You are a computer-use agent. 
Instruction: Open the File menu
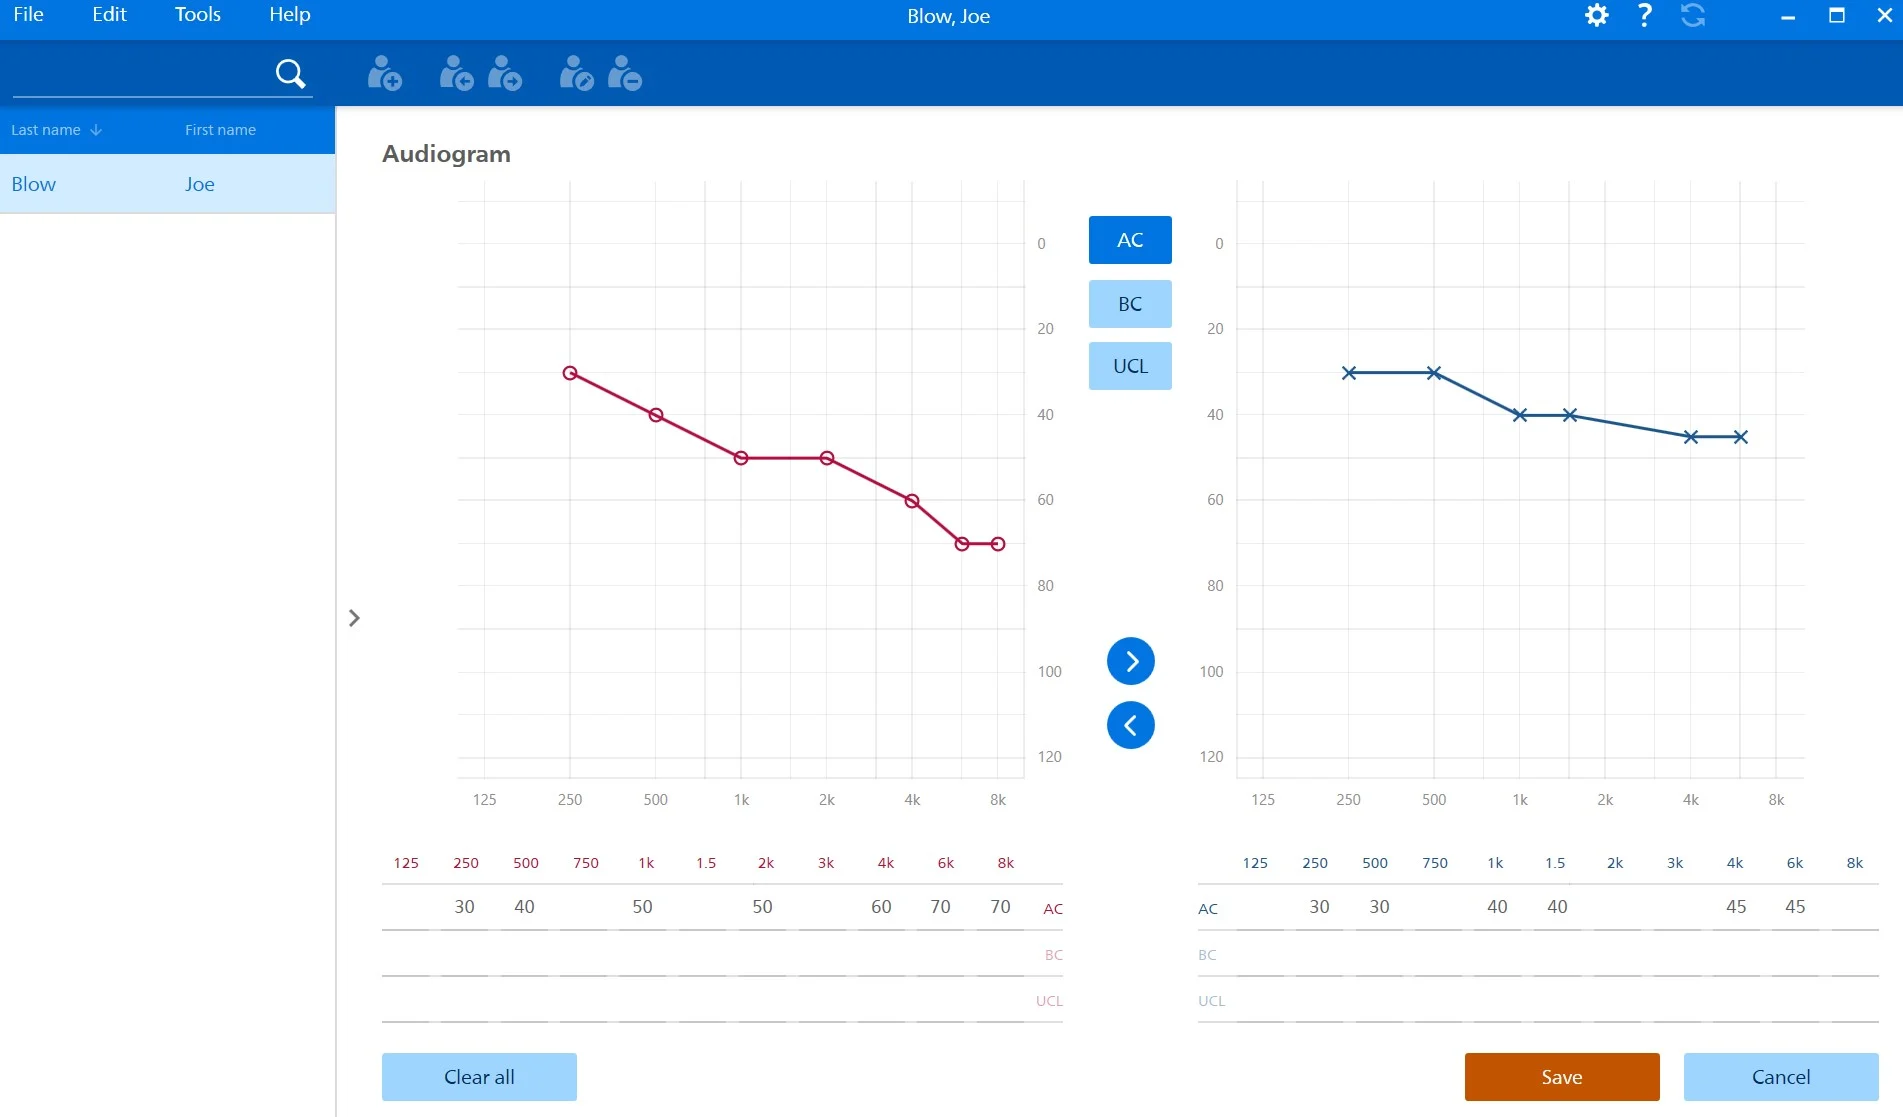(x=28, y=14)
